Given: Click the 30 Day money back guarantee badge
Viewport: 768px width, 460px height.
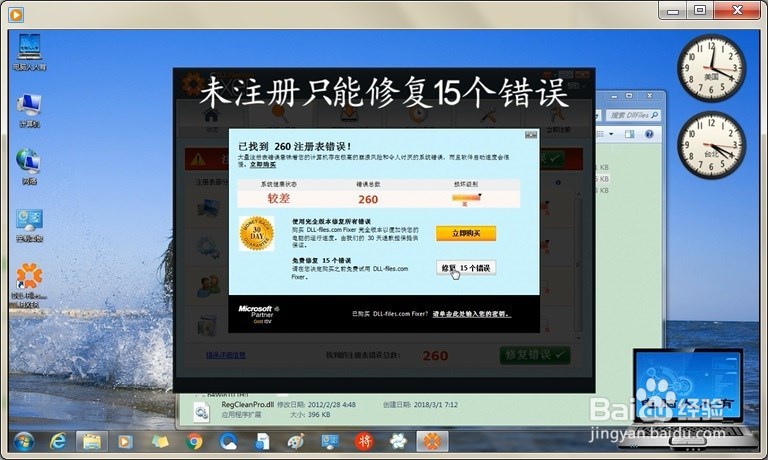Looking at the screenshot, I should click(256, 233).
